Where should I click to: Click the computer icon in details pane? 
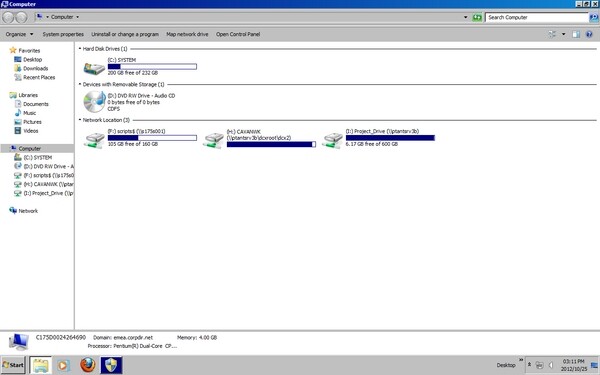click(18, 342)
